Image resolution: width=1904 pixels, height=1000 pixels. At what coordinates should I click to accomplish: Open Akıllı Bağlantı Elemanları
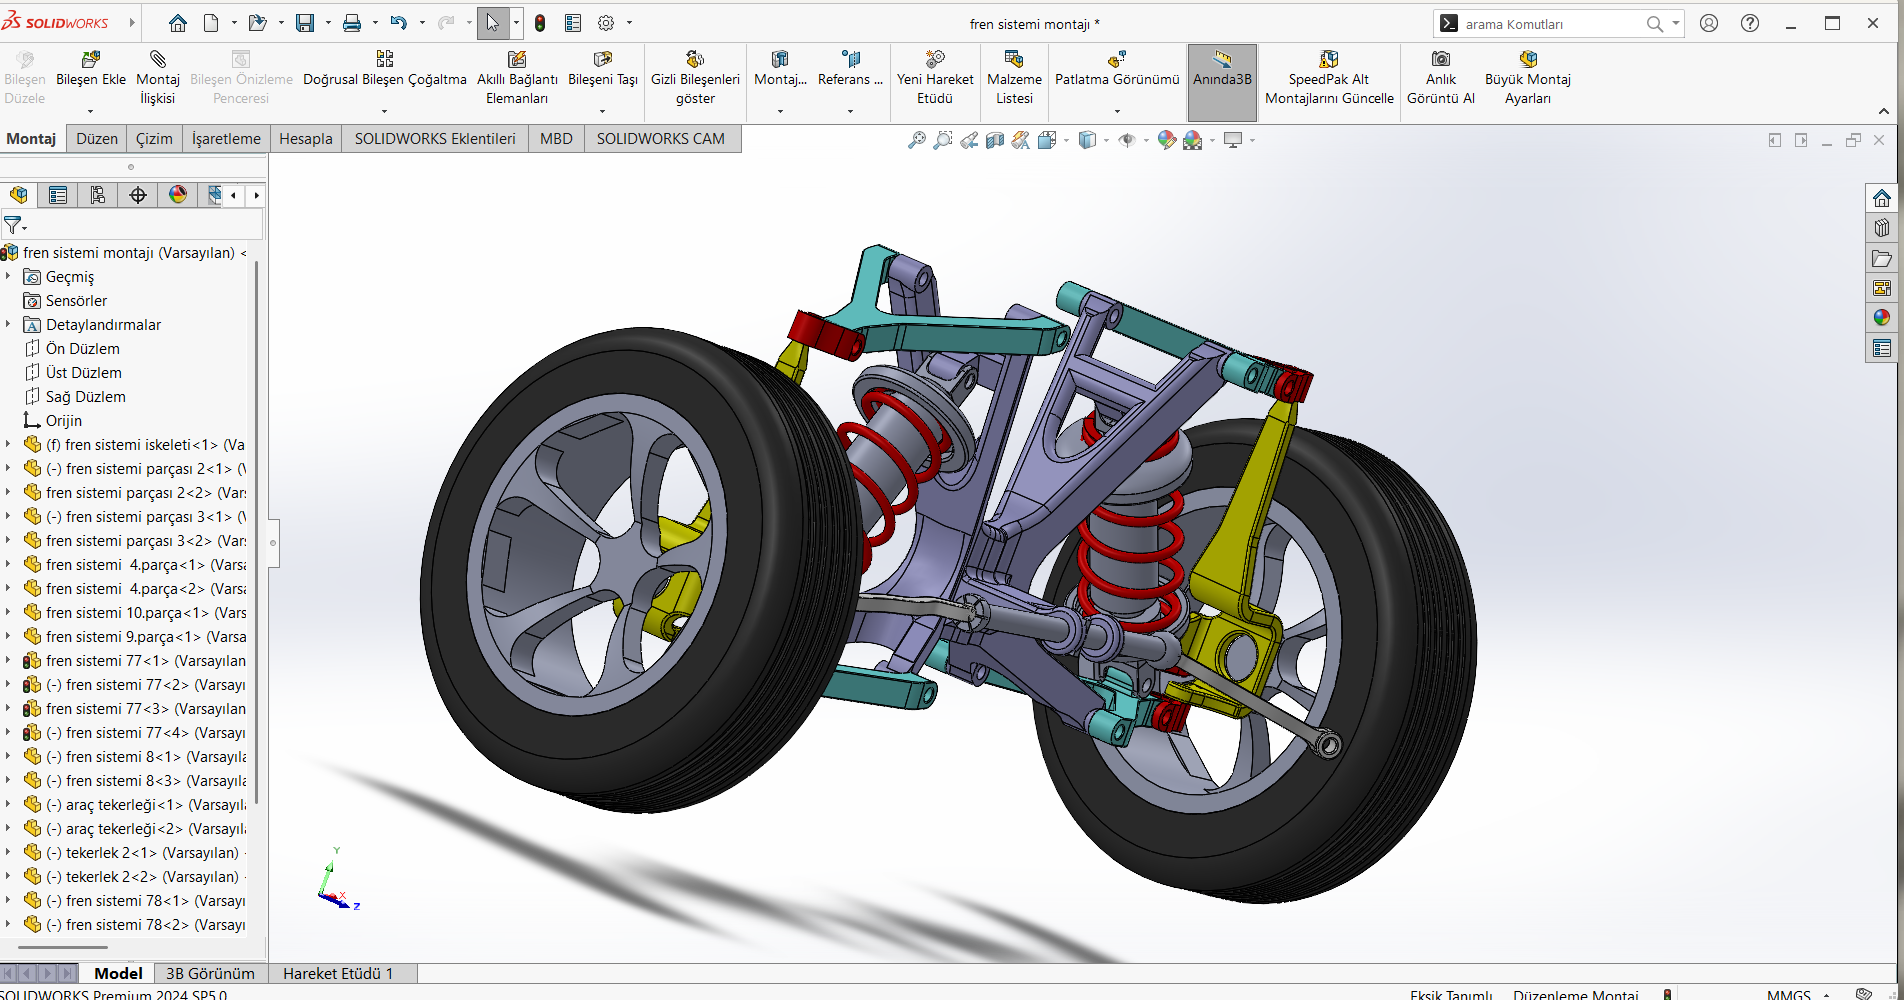pyautogui.click(x=517, y=78)
